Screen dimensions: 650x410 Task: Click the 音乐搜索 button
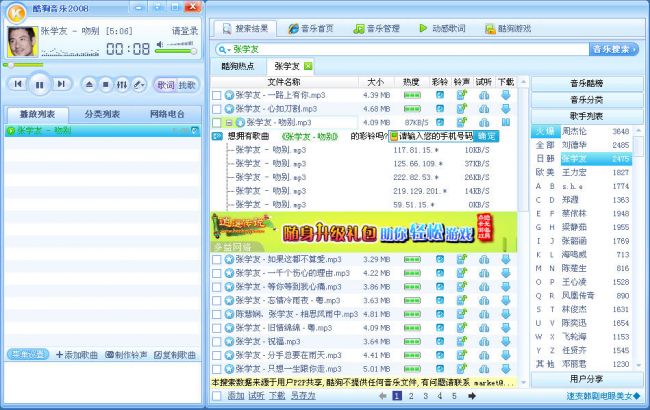(x=614, y=49)
